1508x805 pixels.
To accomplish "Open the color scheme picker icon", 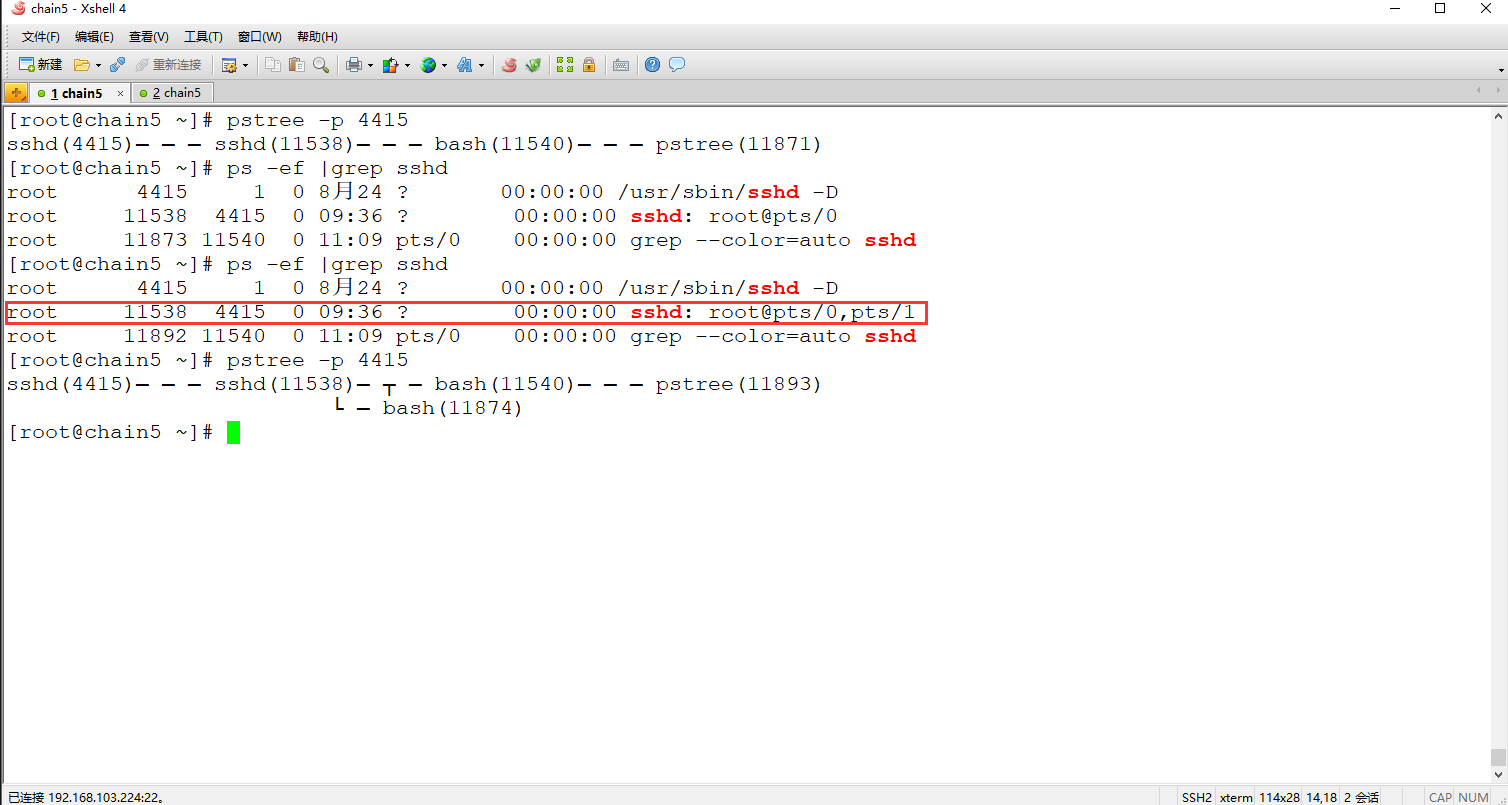I will click(x=390, y=64).
